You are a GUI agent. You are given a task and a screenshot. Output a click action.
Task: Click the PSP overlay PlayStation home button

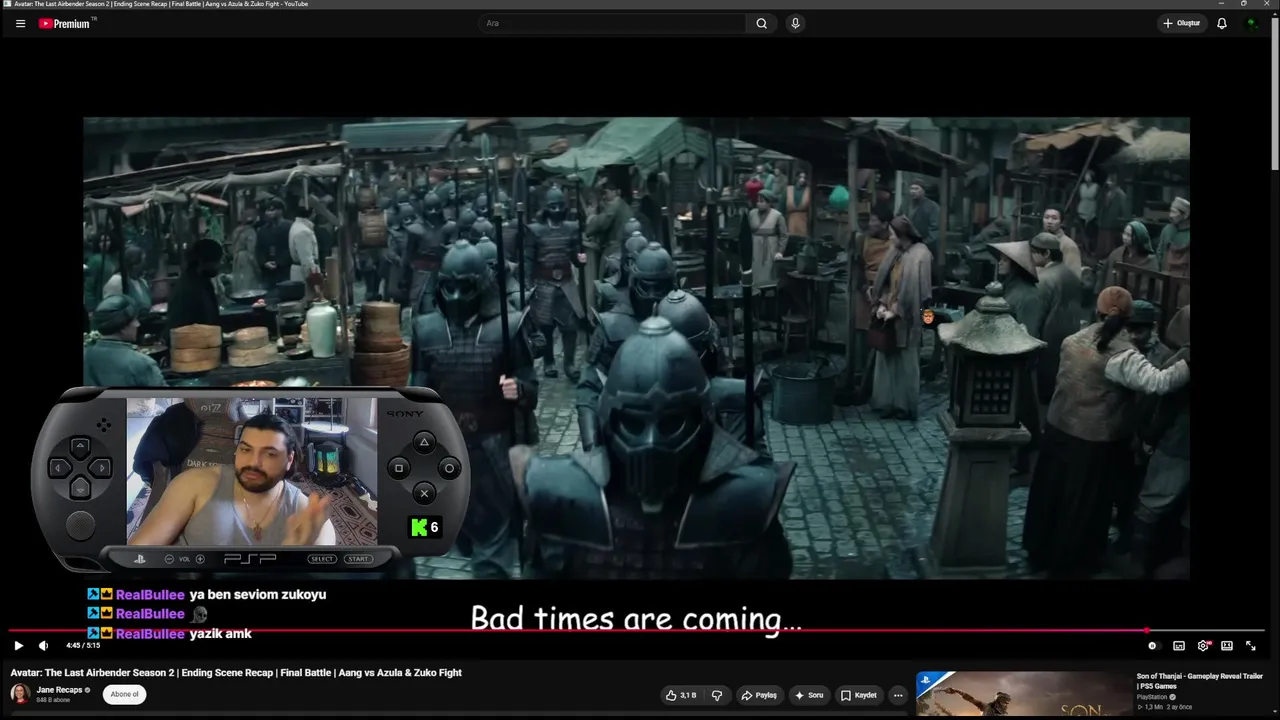click(140, 559)
